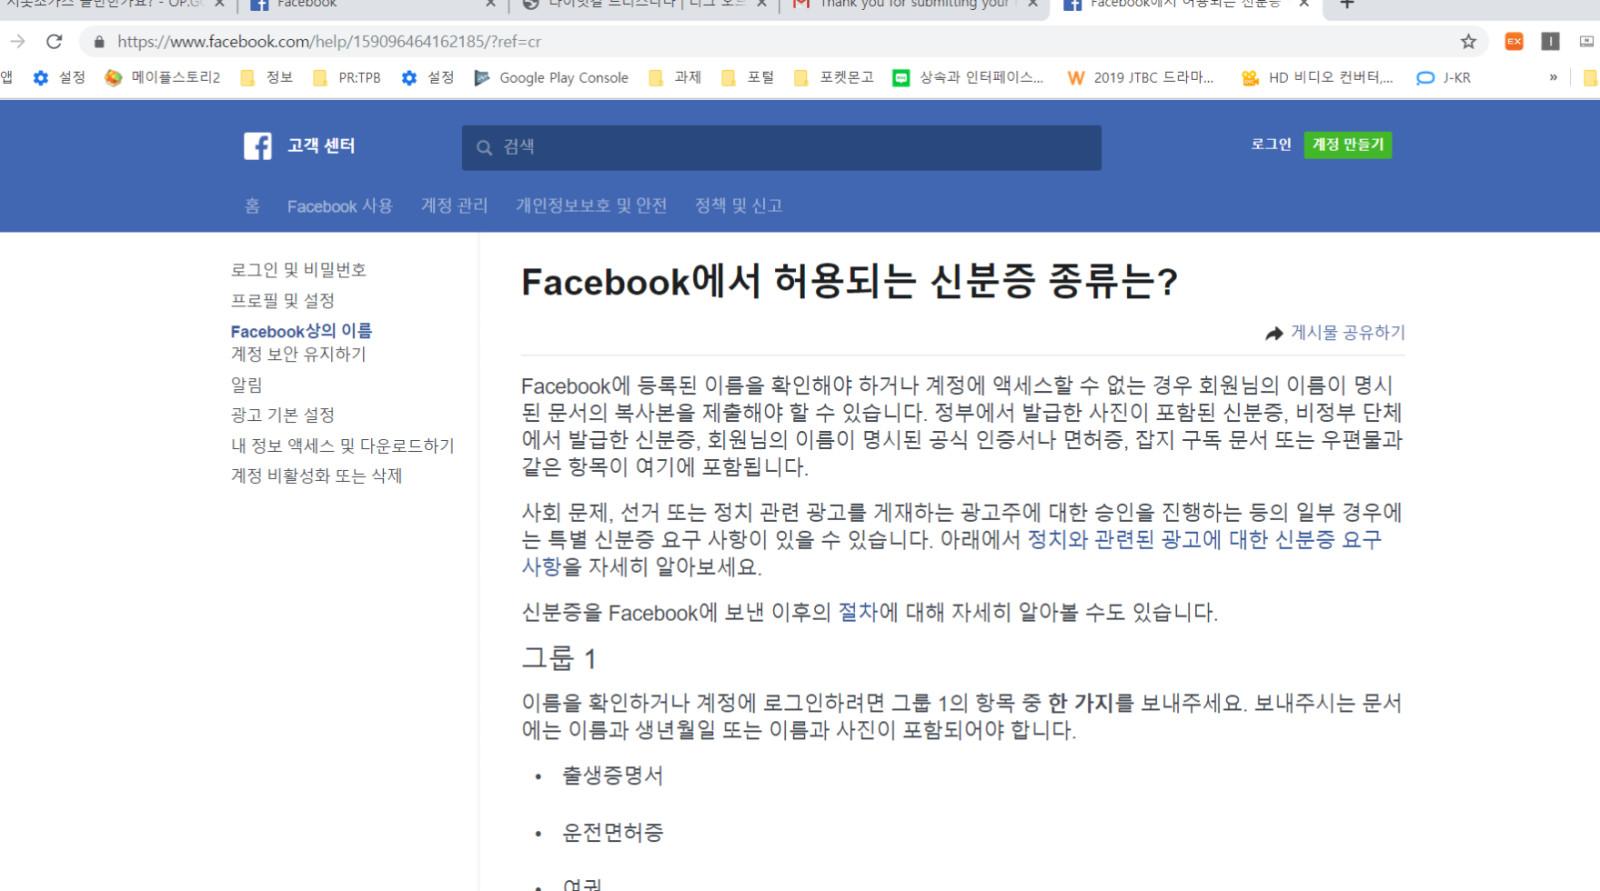This screenshot has height=891, width=1600.
Task: Select 로그인 및 비밀번호 in the sidebar
Action: pos(298,270)
